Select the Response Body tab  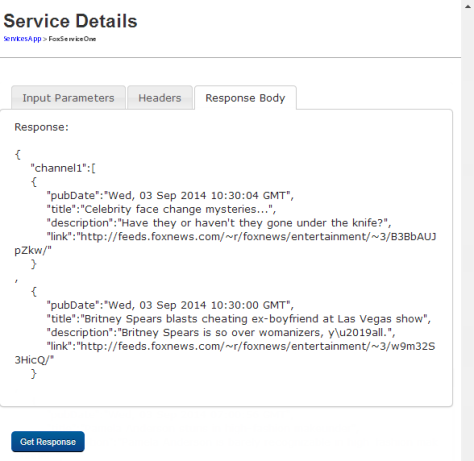point(245,98)
